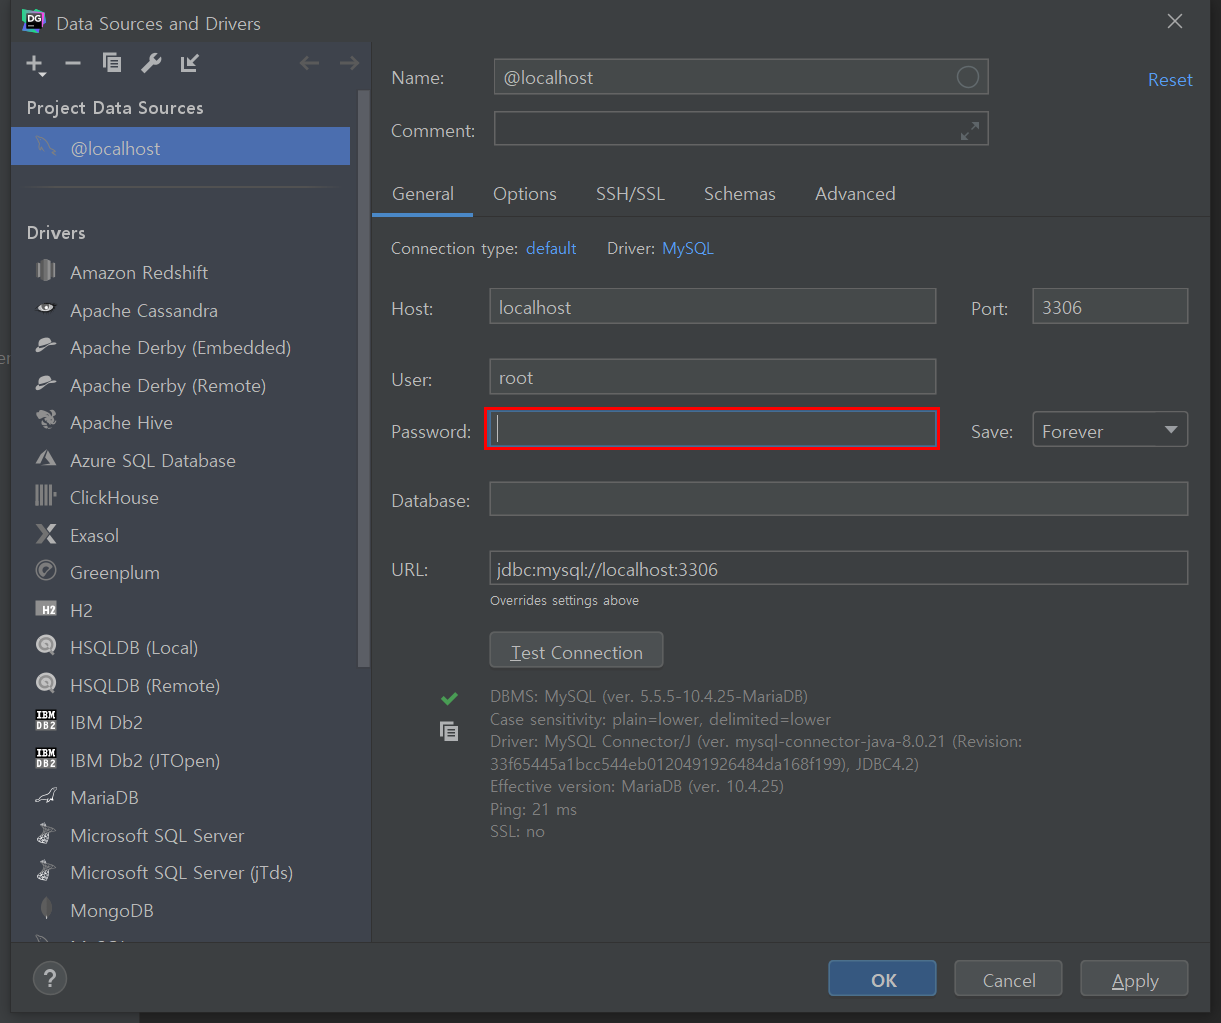Switch to the Options tab

(525, 194)
